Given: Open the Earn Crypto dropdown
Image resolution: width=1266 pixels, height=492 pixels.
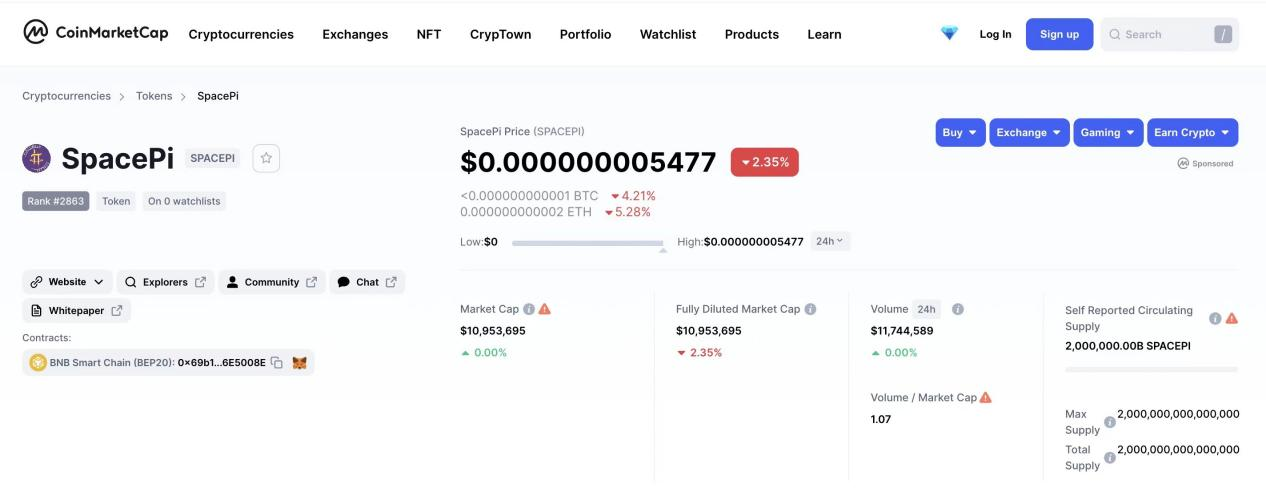Looking at the screenshot, I should 1192,132.
